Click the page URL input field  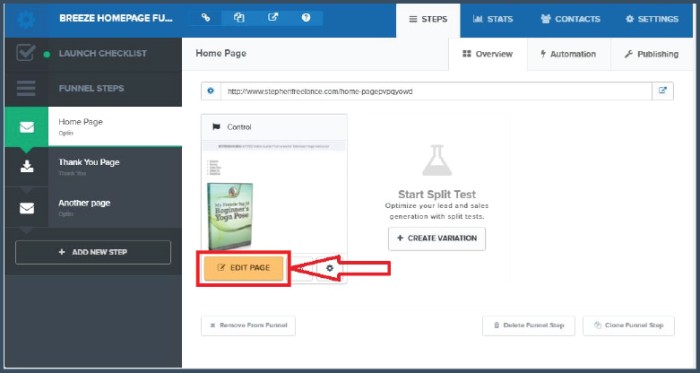[436, 91]
